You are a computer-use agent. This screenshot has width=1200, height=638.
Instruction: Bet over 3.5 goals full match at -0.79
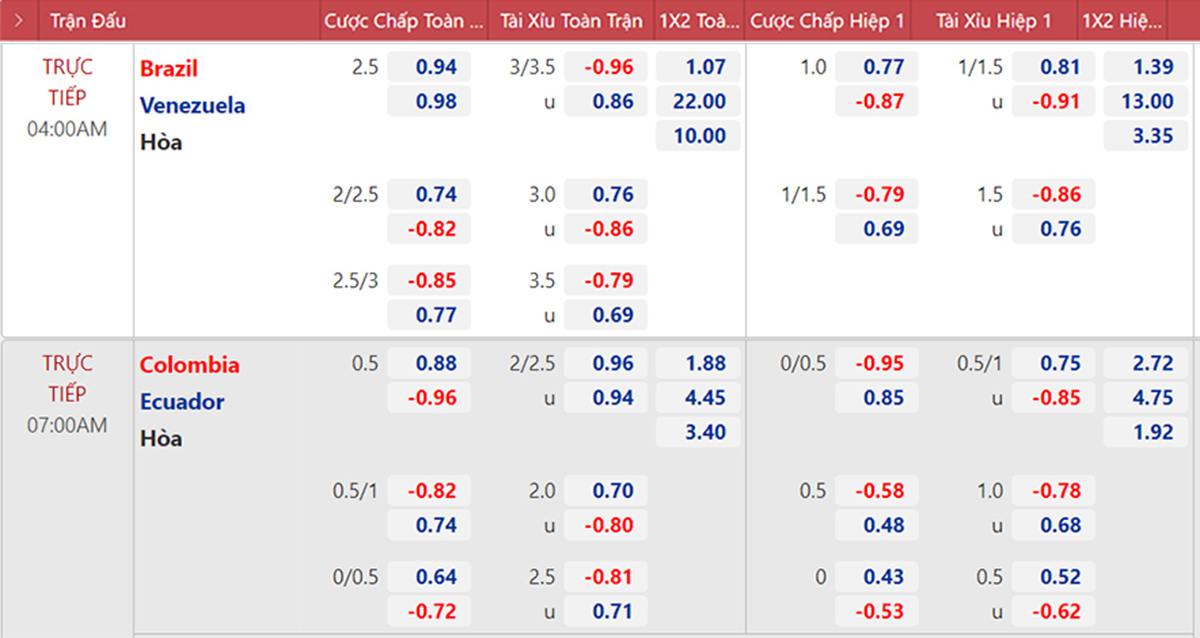pos(606,280)
